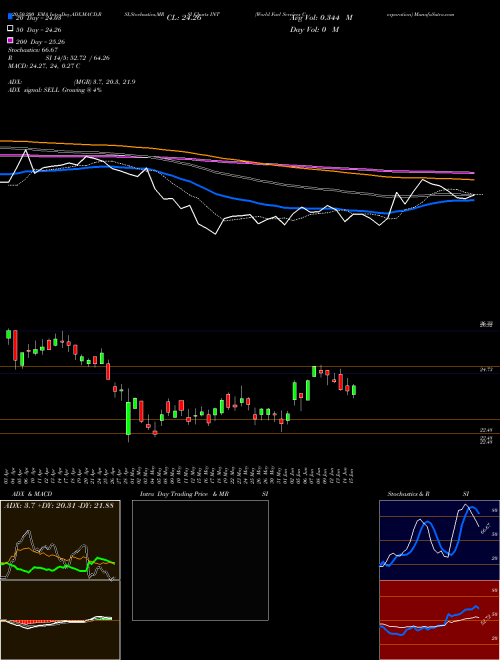The height and width of the screenshot is (660, 500).
Task: Click the tall green candle at the chart low
Action: tap(128, 418)
